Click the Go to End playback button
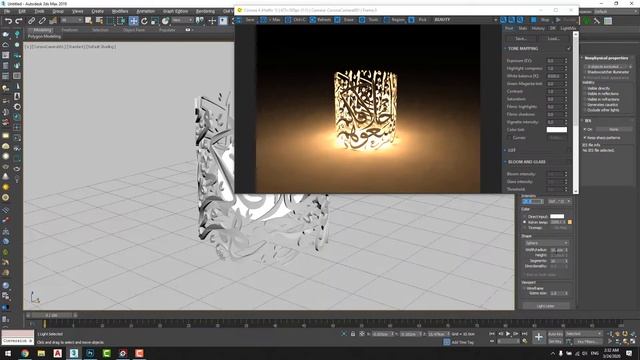Image resolution: width=640 pixels, height=360 pixels. (x=524, y=334)
